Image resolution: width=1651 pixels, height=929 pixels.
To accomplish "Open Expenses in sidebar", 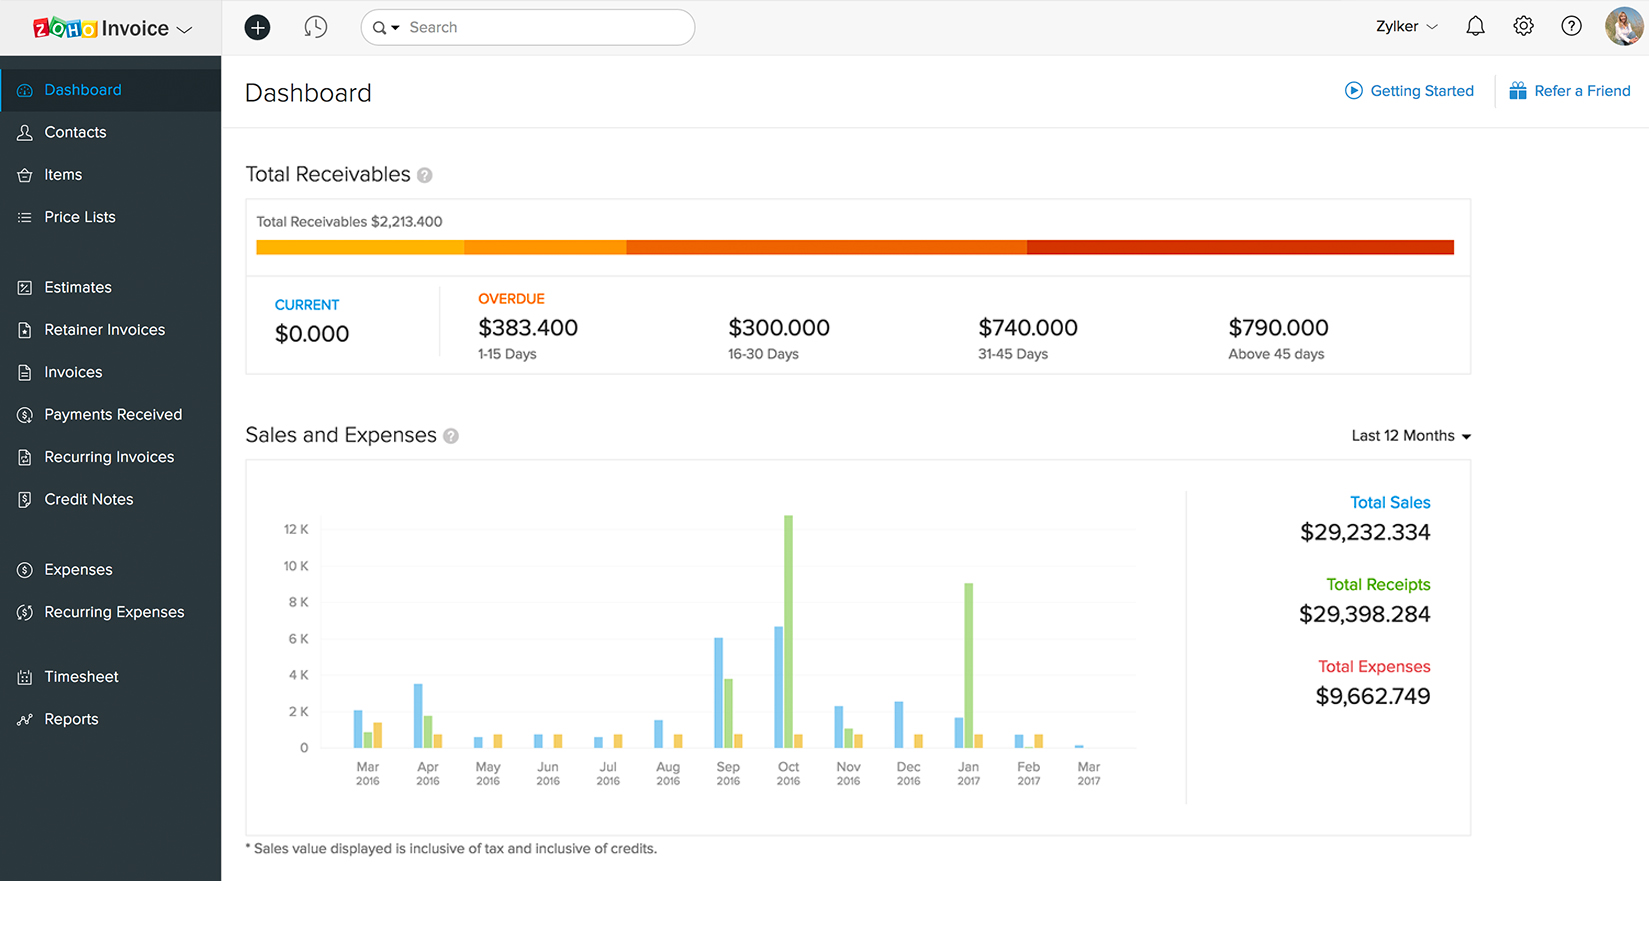I will pos(78,570).
